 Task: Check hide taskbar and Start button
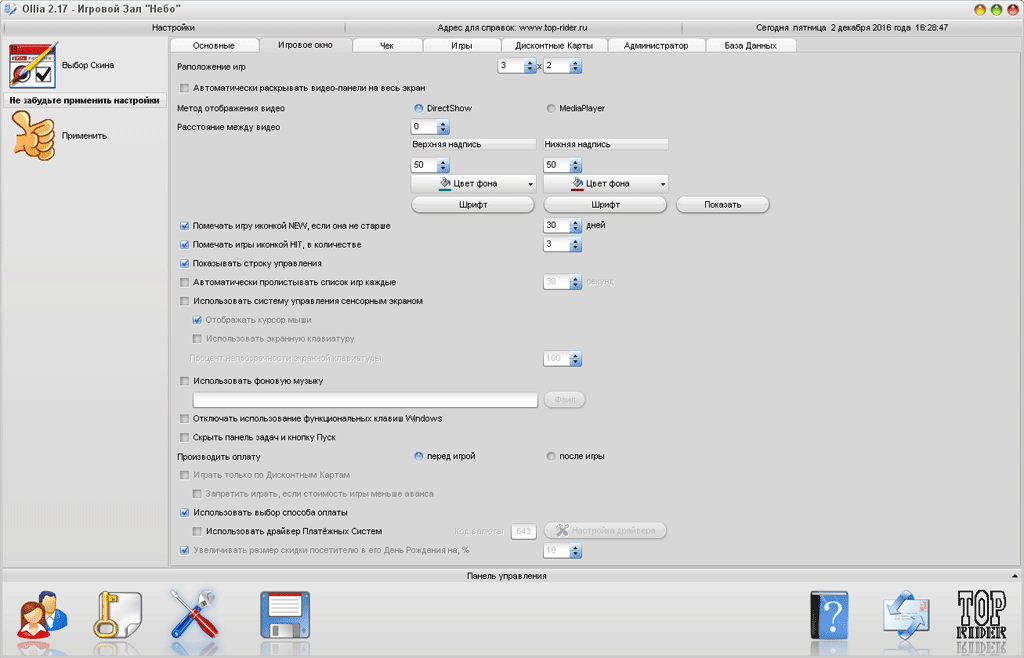point(184,438)
